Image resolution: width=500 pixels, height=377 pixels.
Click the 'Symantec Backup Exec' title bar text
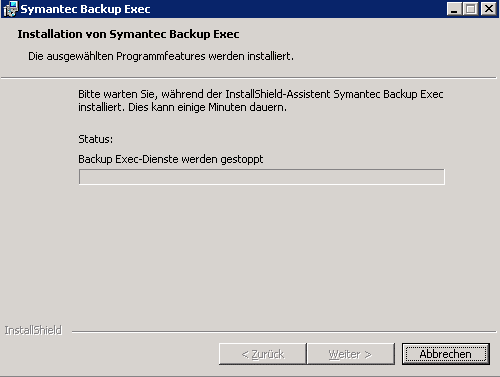tap(85, 9)
